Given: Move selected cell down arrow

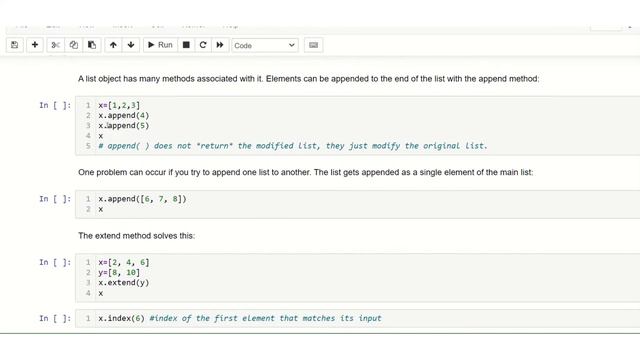Looking at the screenshot, I should pos(131,45).
